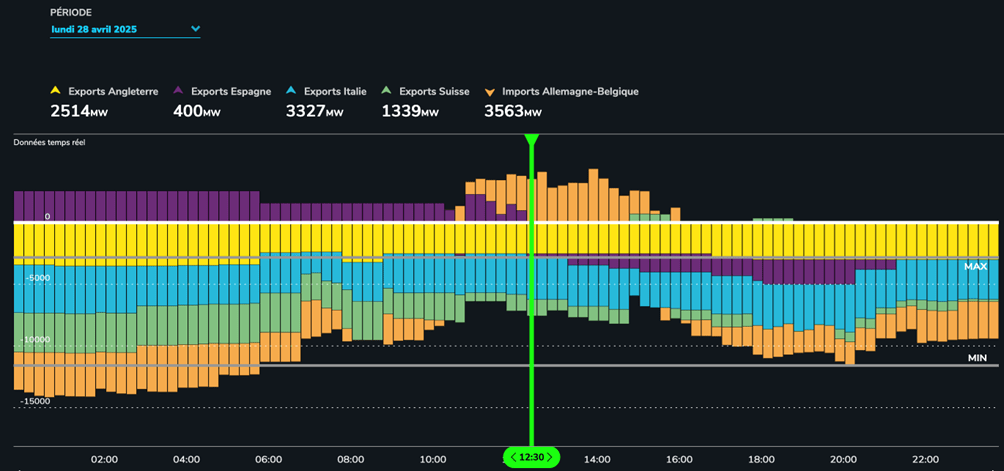Click the 18:00 label on time axis

point(761,460)
